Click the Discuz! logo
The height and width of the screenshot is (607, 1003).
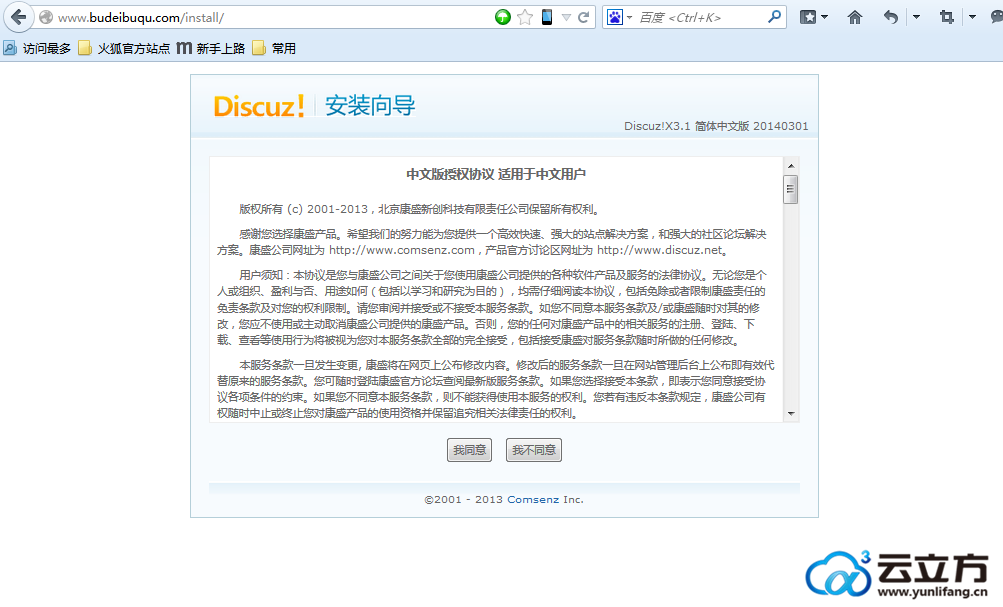259,106
